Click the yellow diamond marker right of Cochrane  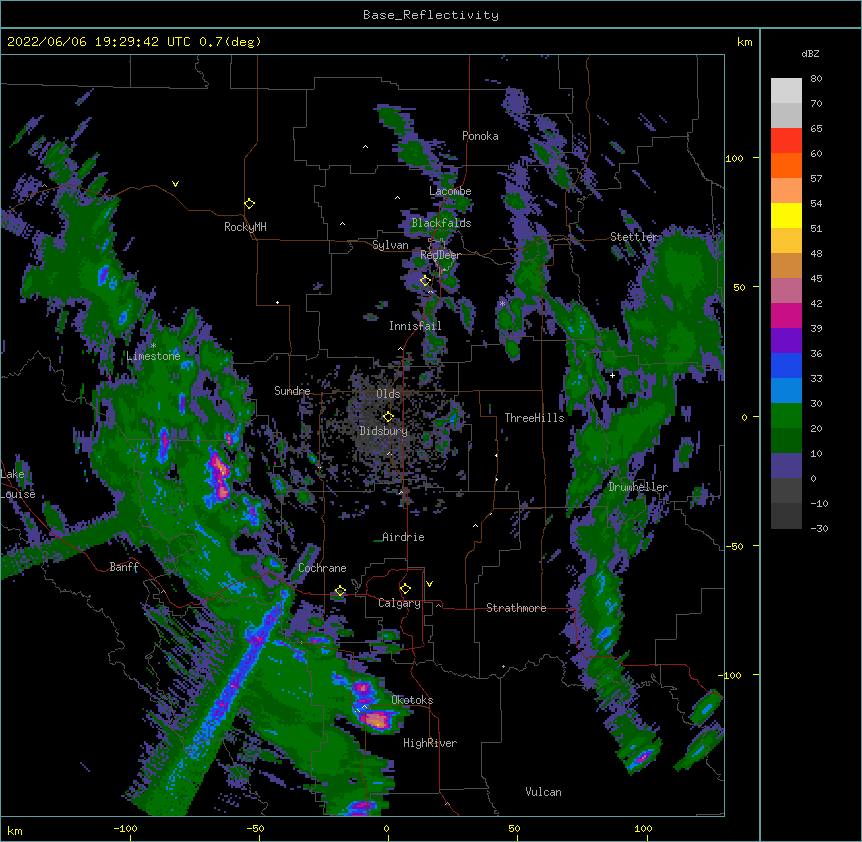point(340,591)
